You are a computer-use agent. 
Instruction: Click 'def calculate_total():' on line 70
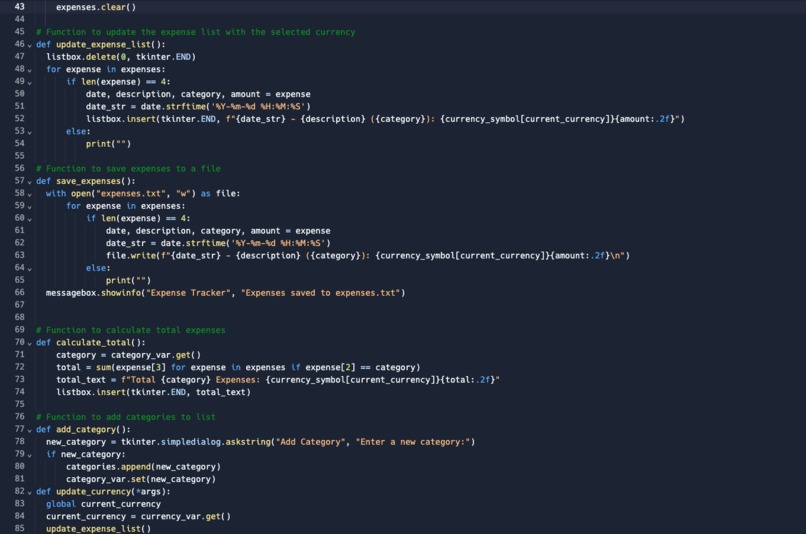coord(91,342)
